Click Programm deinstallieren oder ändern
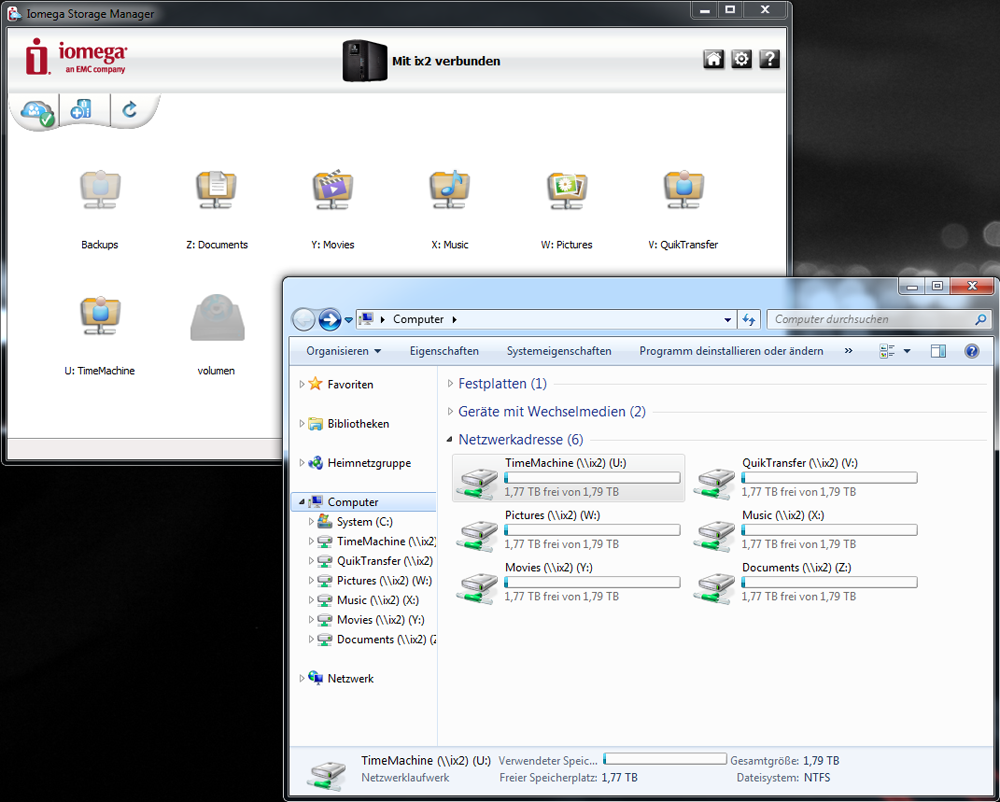 (731, 351)
